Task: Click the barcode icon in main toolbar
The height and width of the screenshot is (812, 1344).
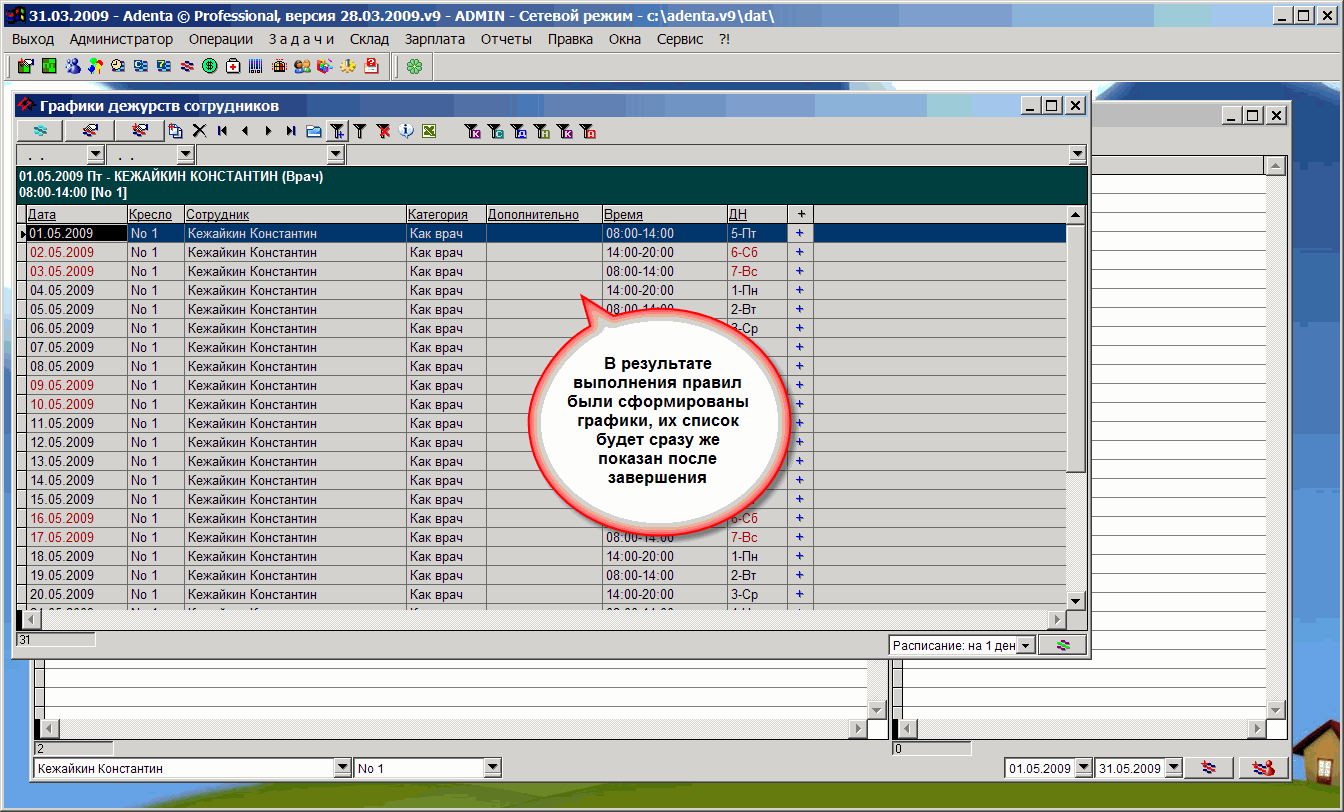Action: [256, 67]
